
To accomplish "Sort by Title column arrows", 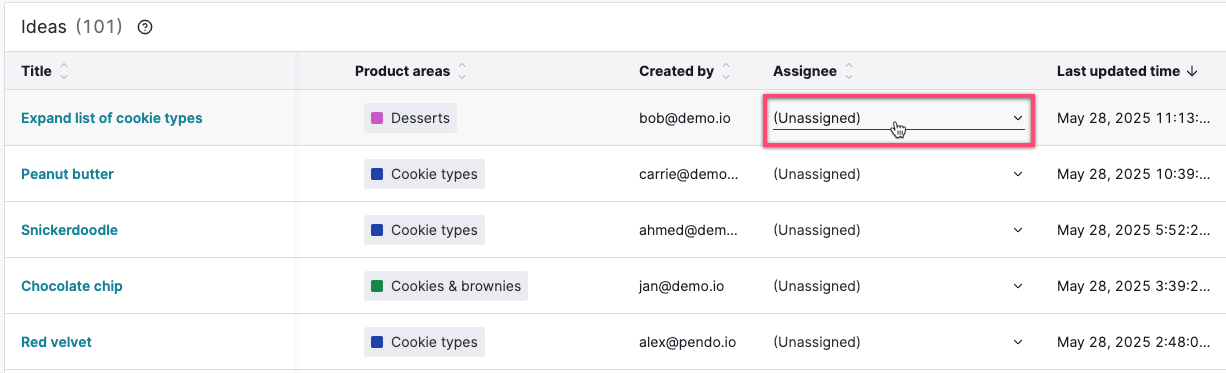I will [64, 71].
